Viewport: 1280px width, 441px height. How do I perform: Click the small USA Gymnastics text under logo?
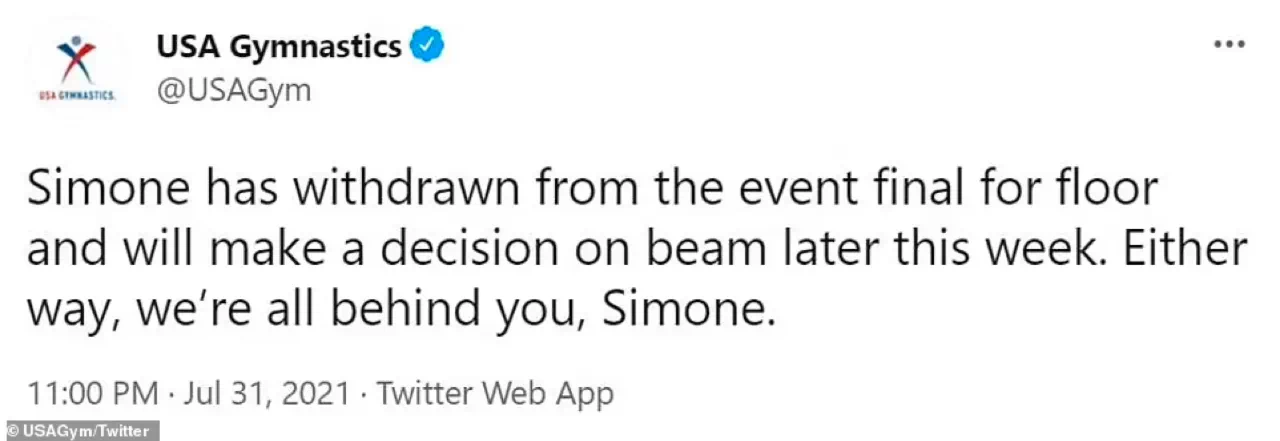click(77, 95)
